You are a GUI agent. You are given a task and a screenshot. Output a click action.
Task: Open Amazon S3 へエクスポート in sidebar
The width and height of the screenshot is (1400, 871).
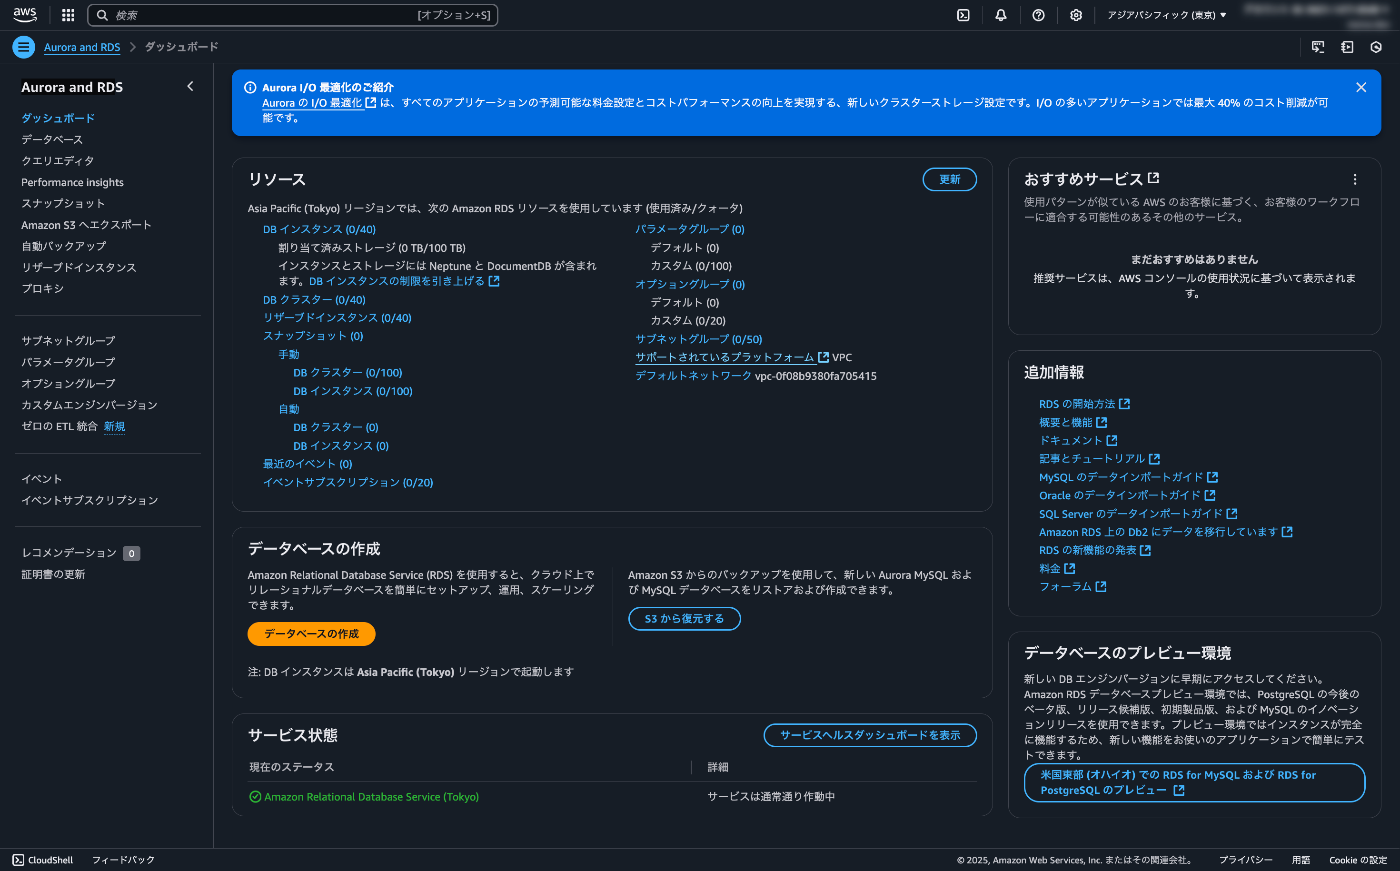[86, 225]
